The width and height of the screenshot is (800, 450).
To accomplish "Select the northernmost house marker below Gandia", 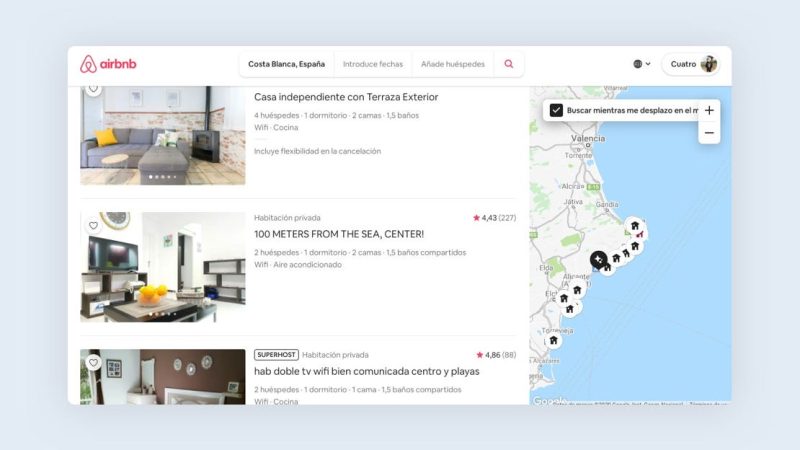I will 635,226.
